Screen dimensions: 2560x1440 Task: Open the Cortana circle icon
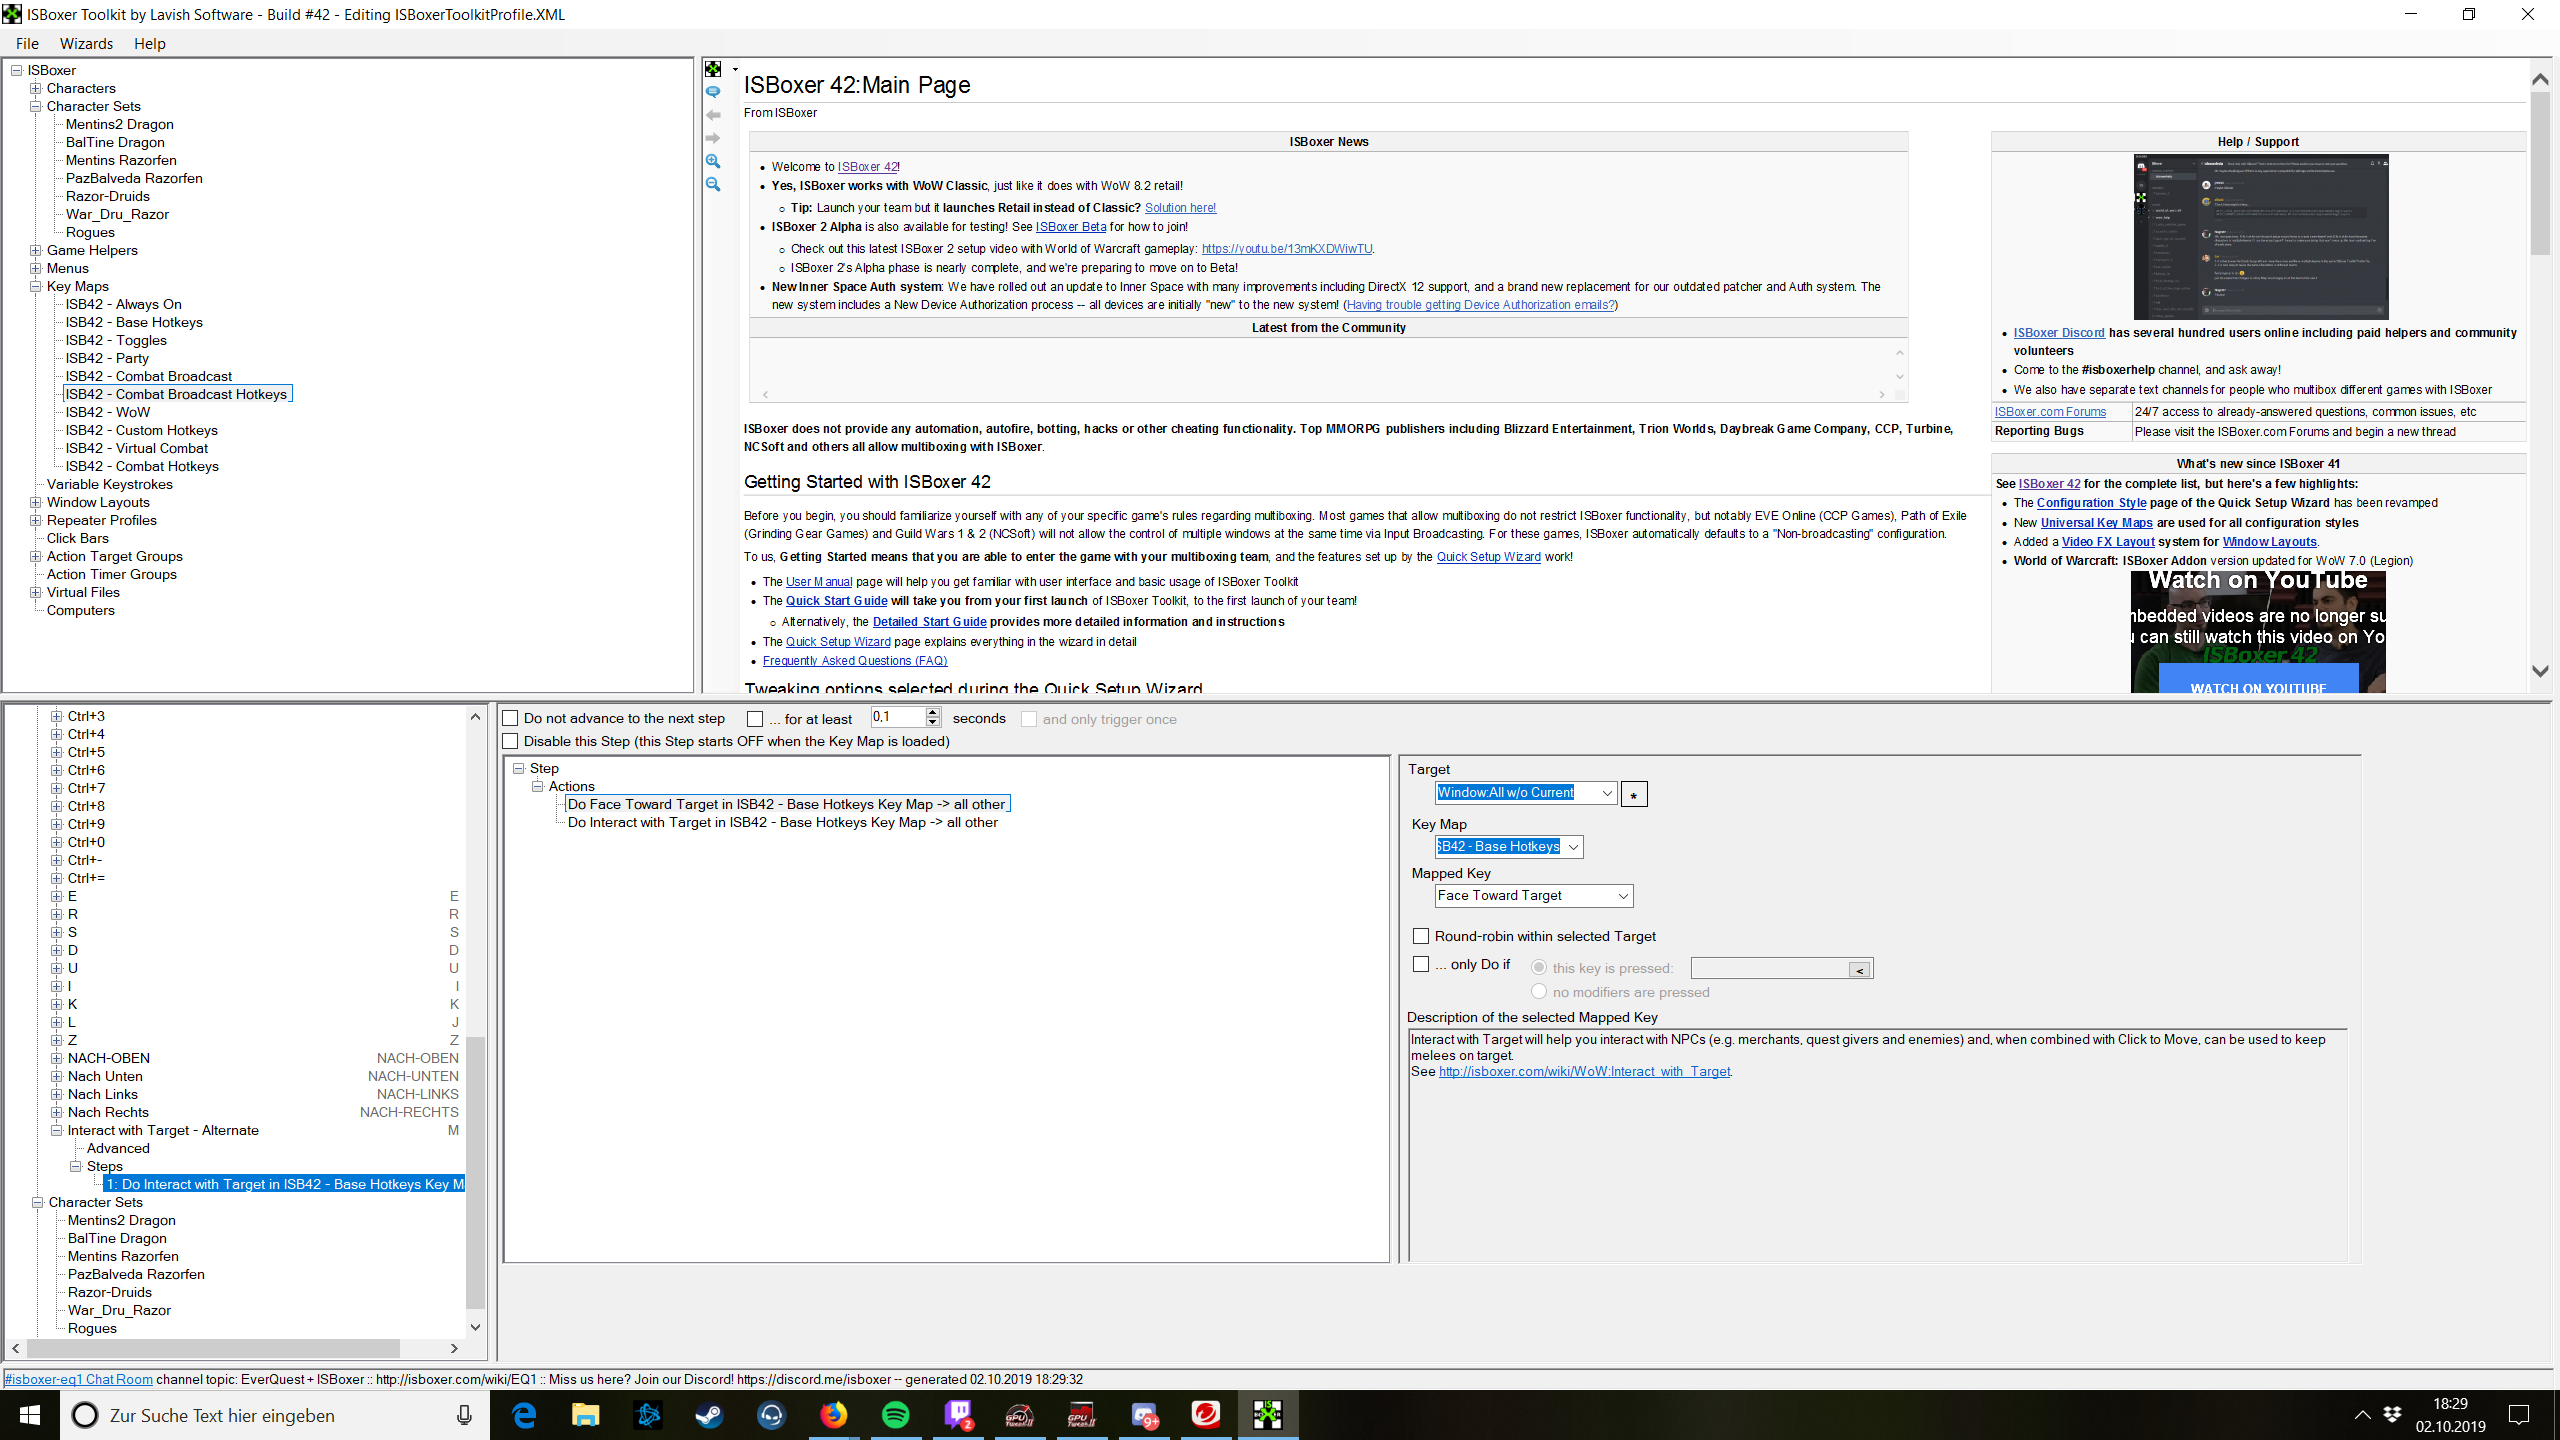[x=86, y=1415]
